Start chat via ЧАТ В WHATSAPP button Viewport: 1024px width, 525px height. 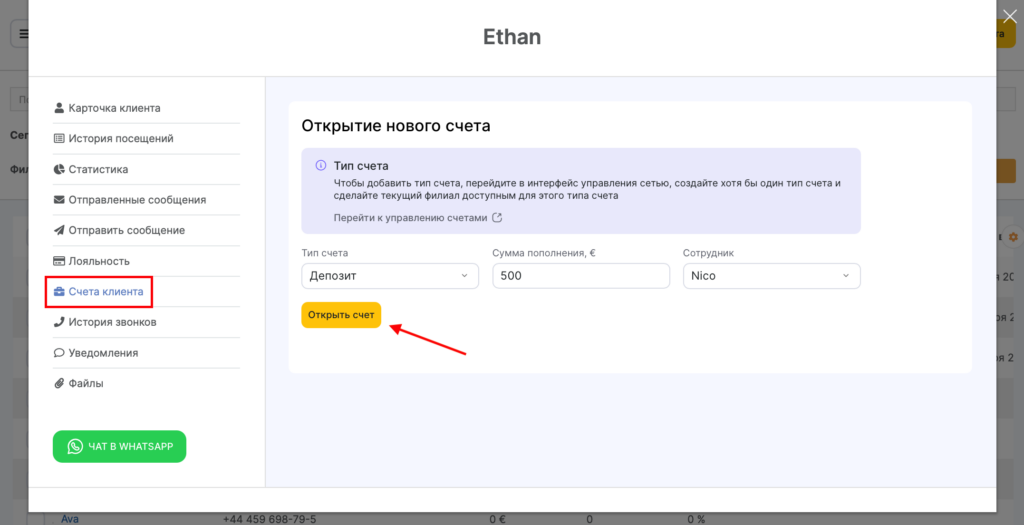coord(119,447)
